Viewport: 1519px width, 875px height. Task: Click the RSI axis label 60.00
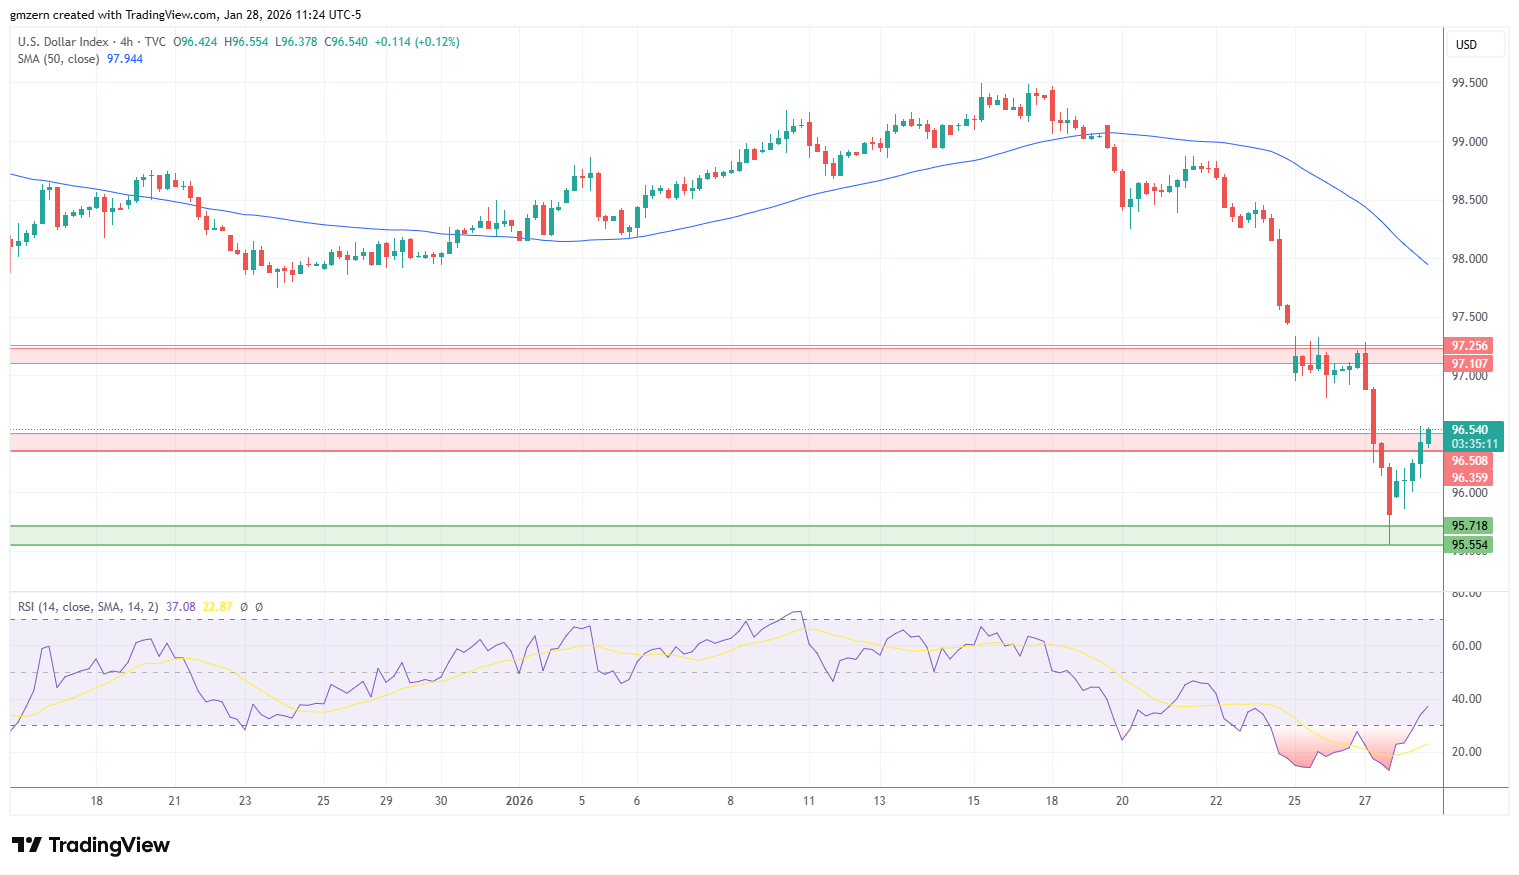[x=1467, y=646]
